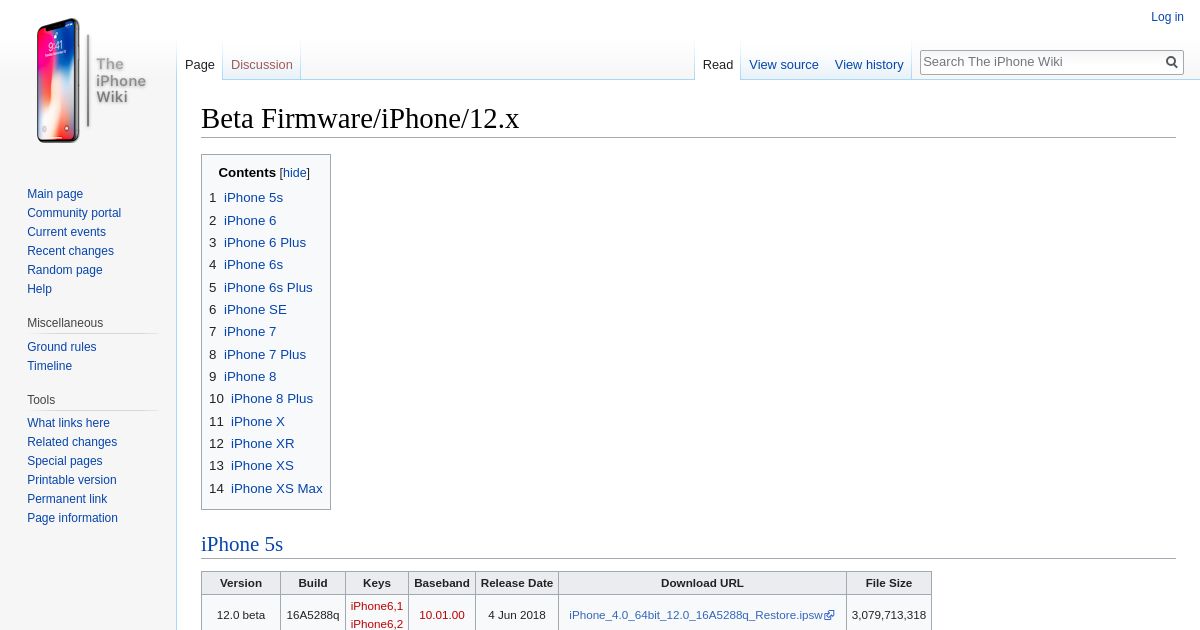The height and width of the screenshot is (630, 1200).
Task: Jump to iPhone 6s in contents
Action: click(253, 265)
